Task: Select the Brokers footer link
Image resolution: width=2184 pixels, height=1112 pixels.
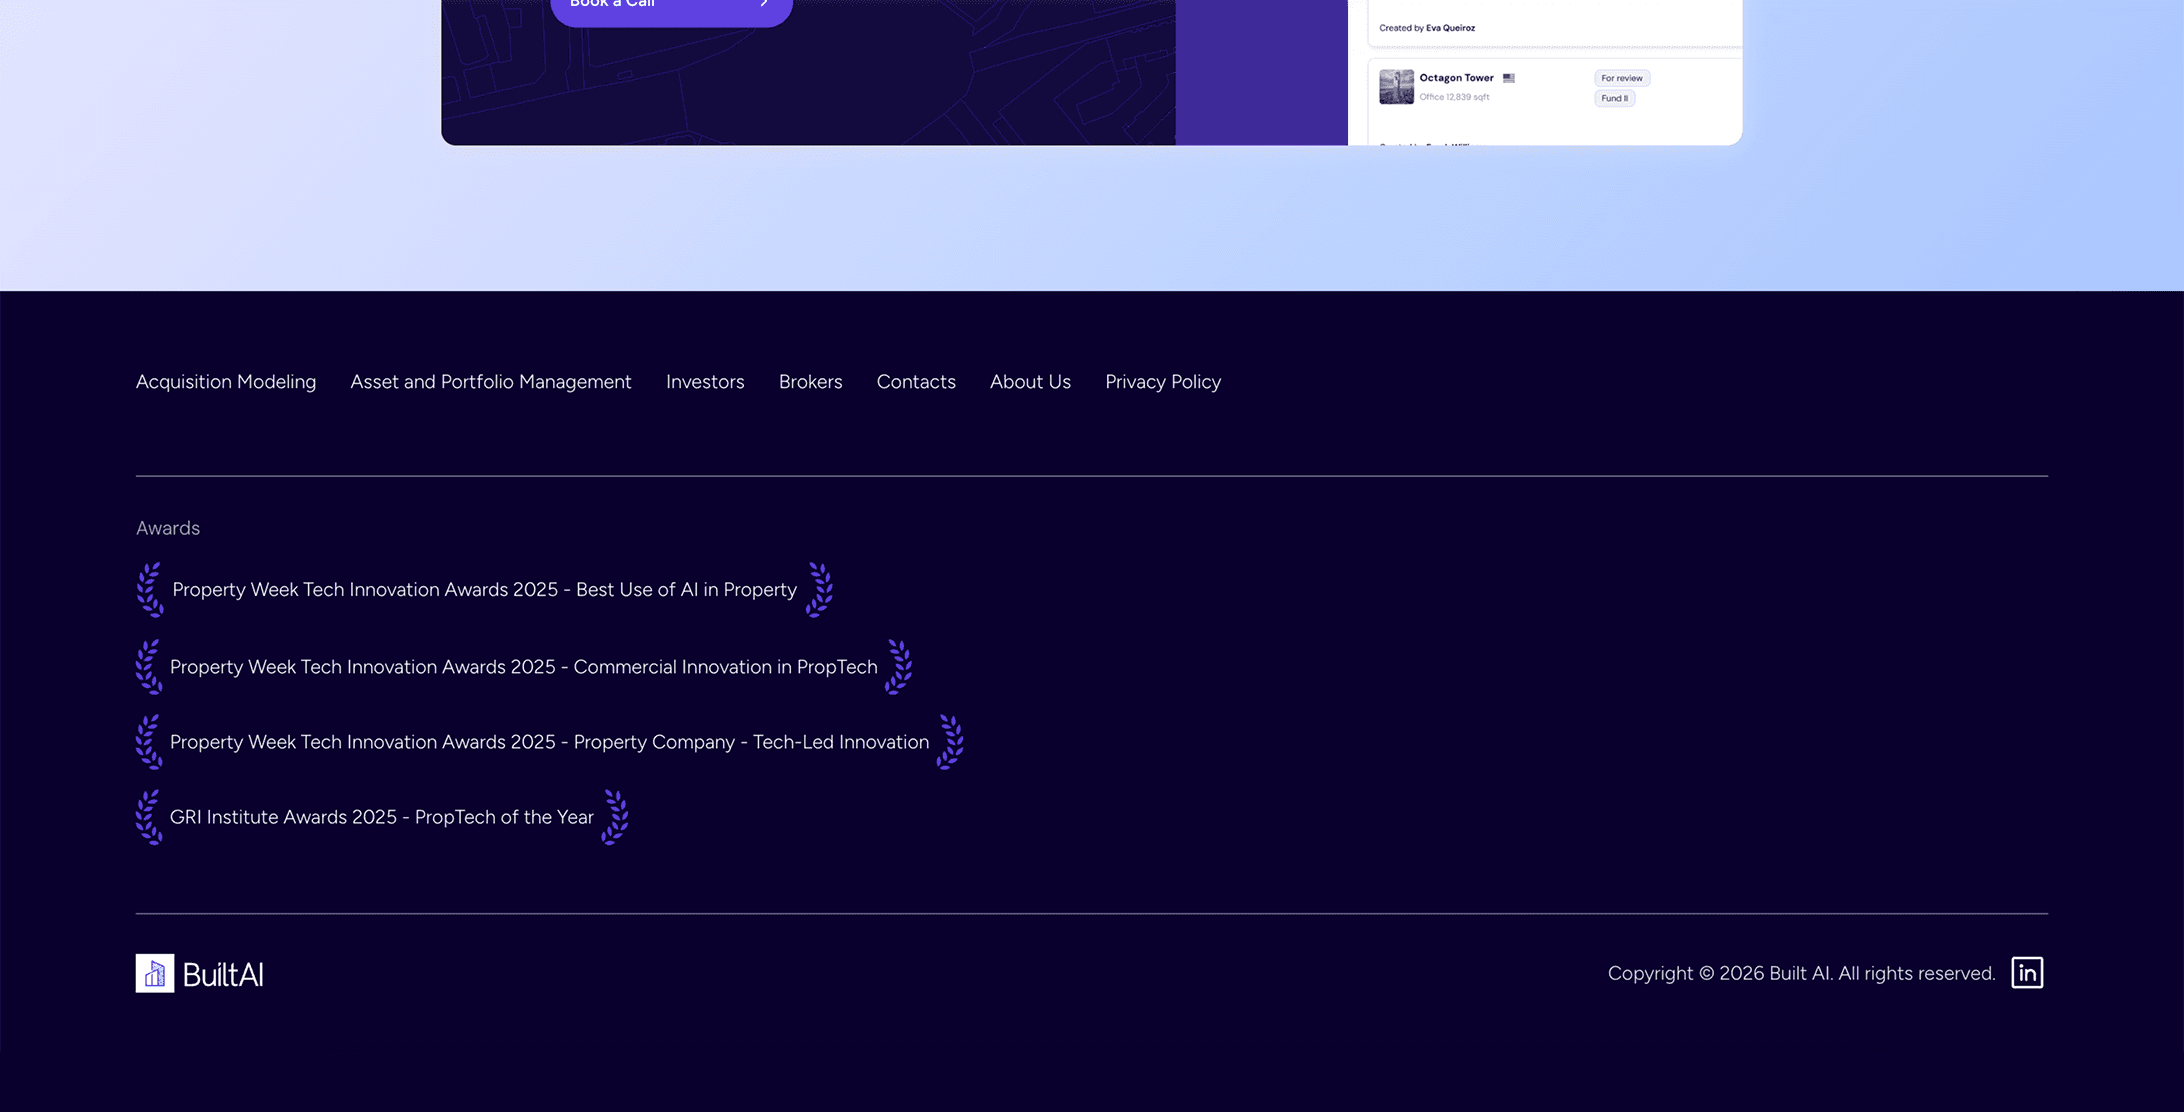Action: 810,382
